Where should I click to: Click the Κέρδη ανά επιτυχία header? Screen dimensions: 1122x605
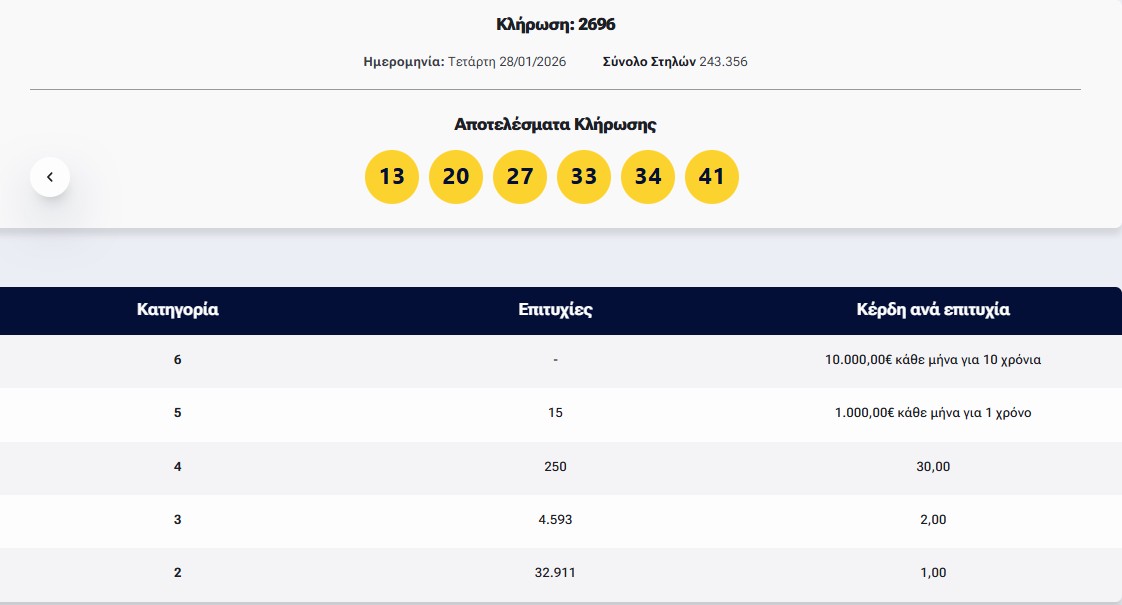point(933,310)
